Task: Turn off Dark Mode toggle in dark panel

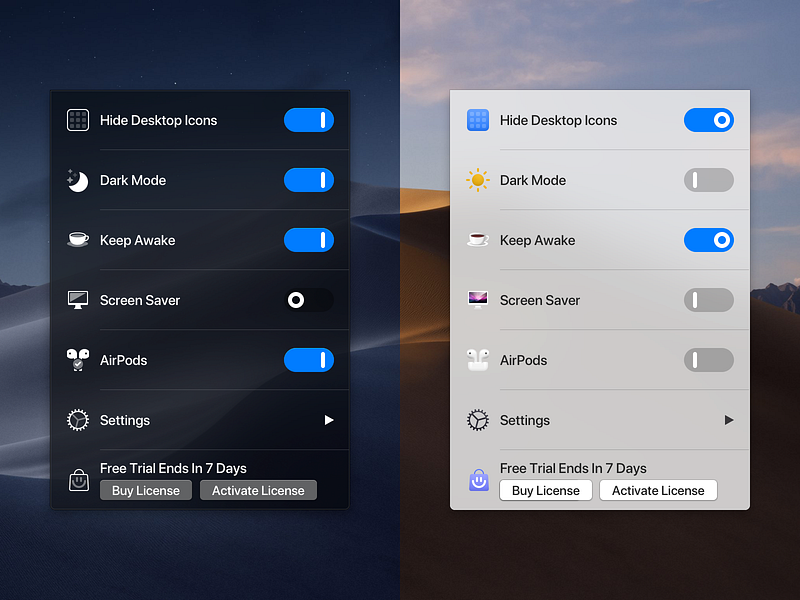Action: [309, 180]
